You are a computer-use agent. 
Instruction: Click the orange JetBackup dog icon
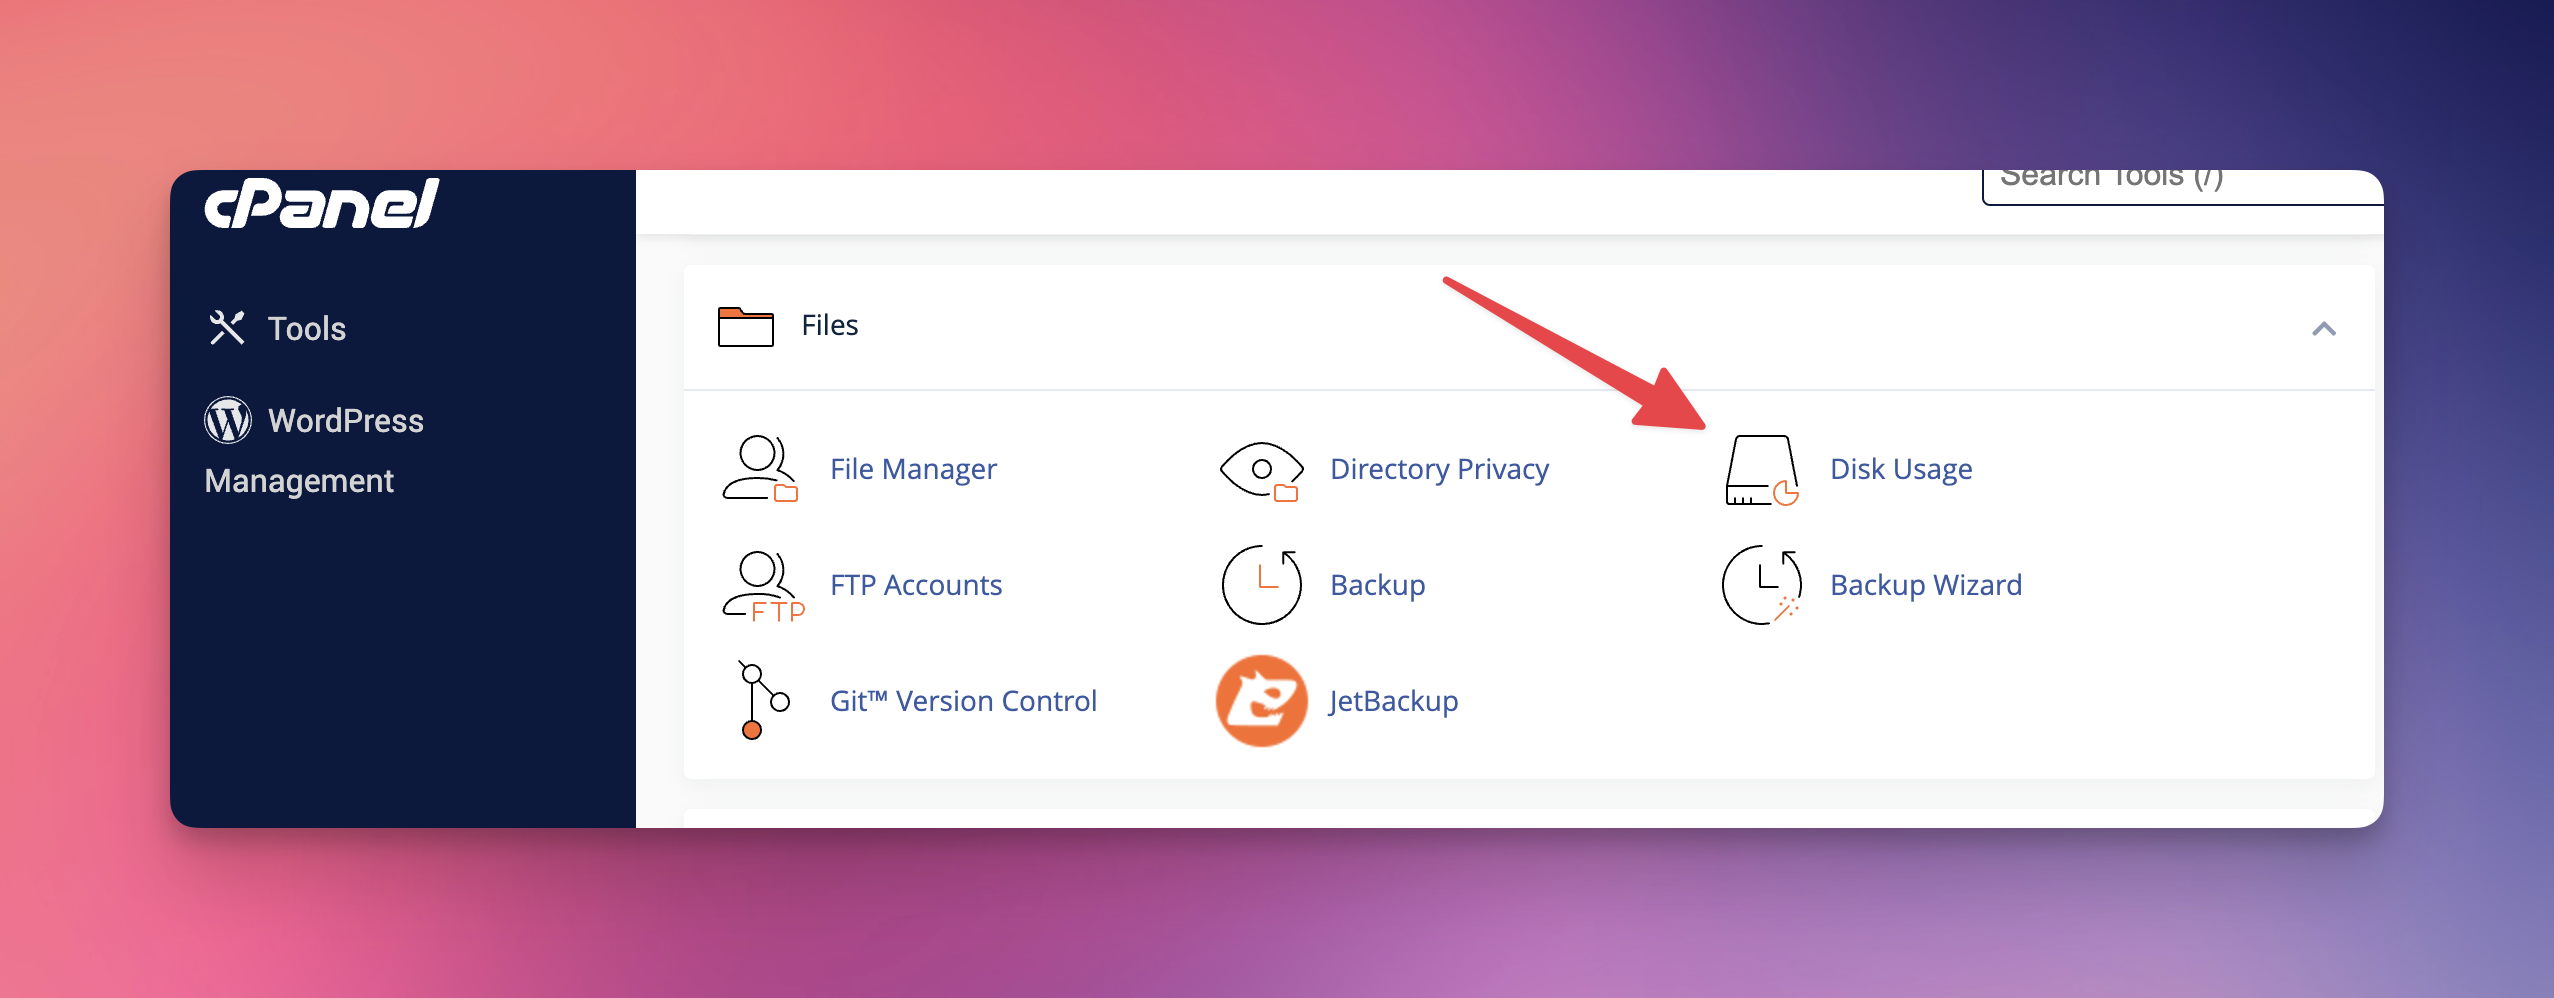[1262, 700]
